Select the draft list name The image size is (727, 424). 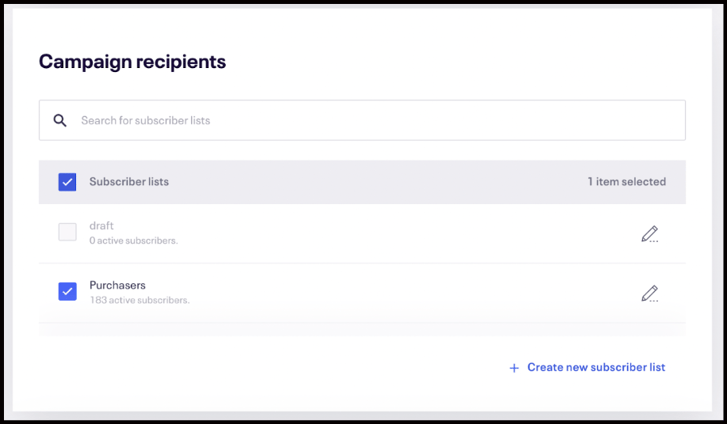pos(102,226)
